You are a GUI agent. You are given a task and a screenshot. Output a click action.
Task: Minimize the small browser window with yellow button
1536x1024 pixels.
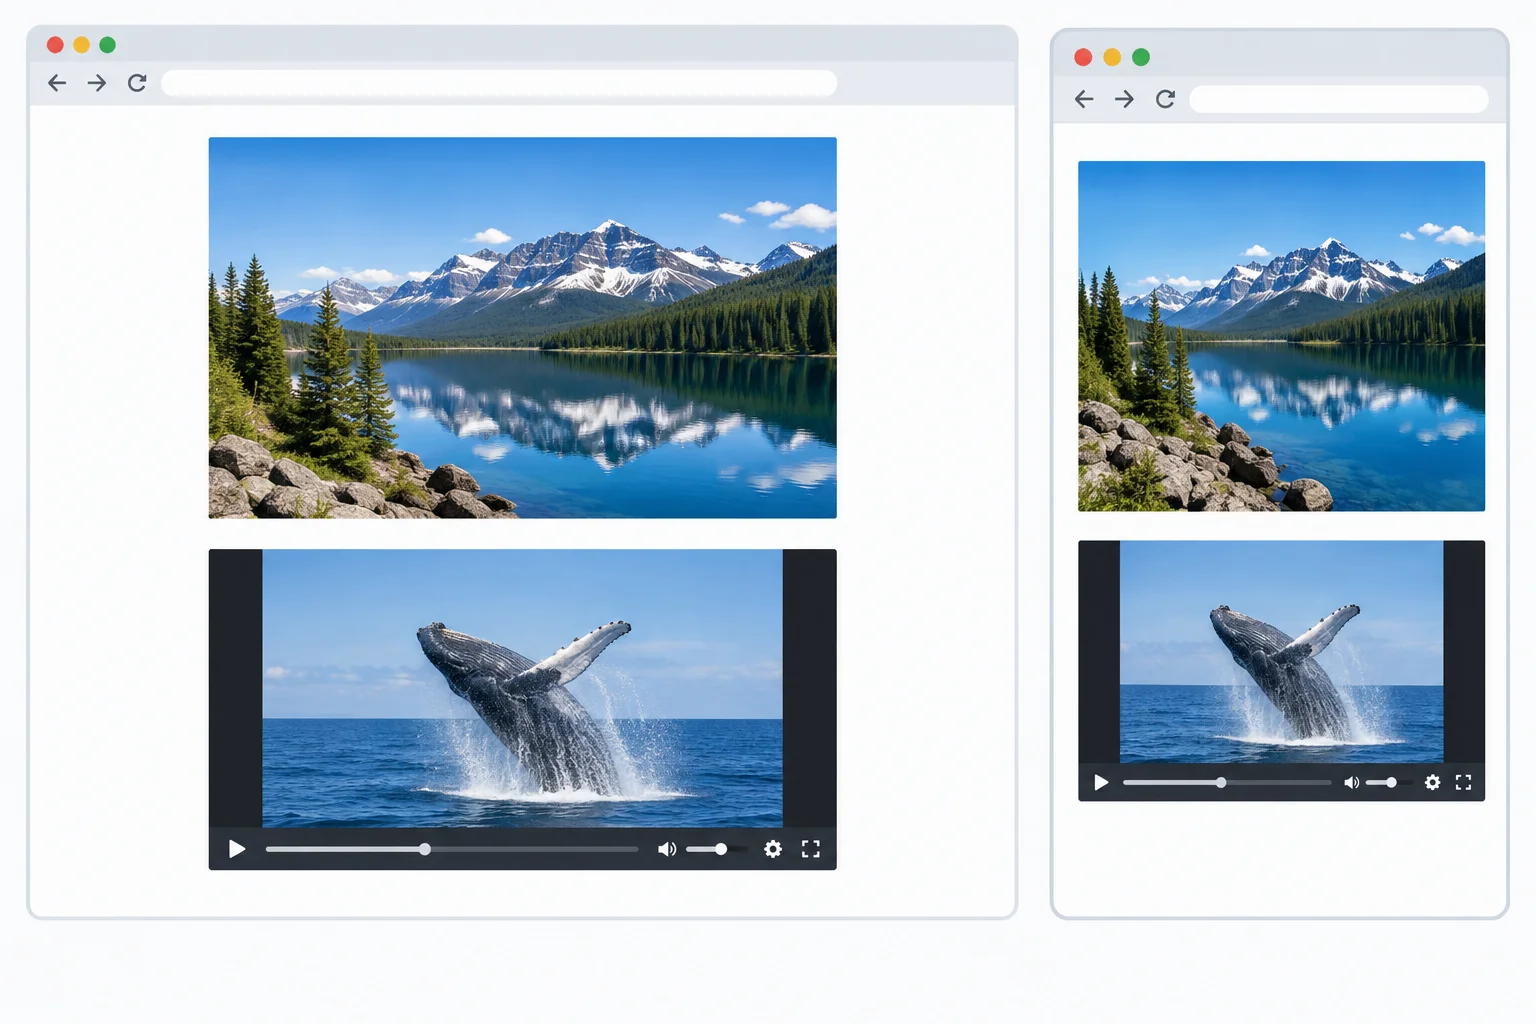click(1112, 57)
